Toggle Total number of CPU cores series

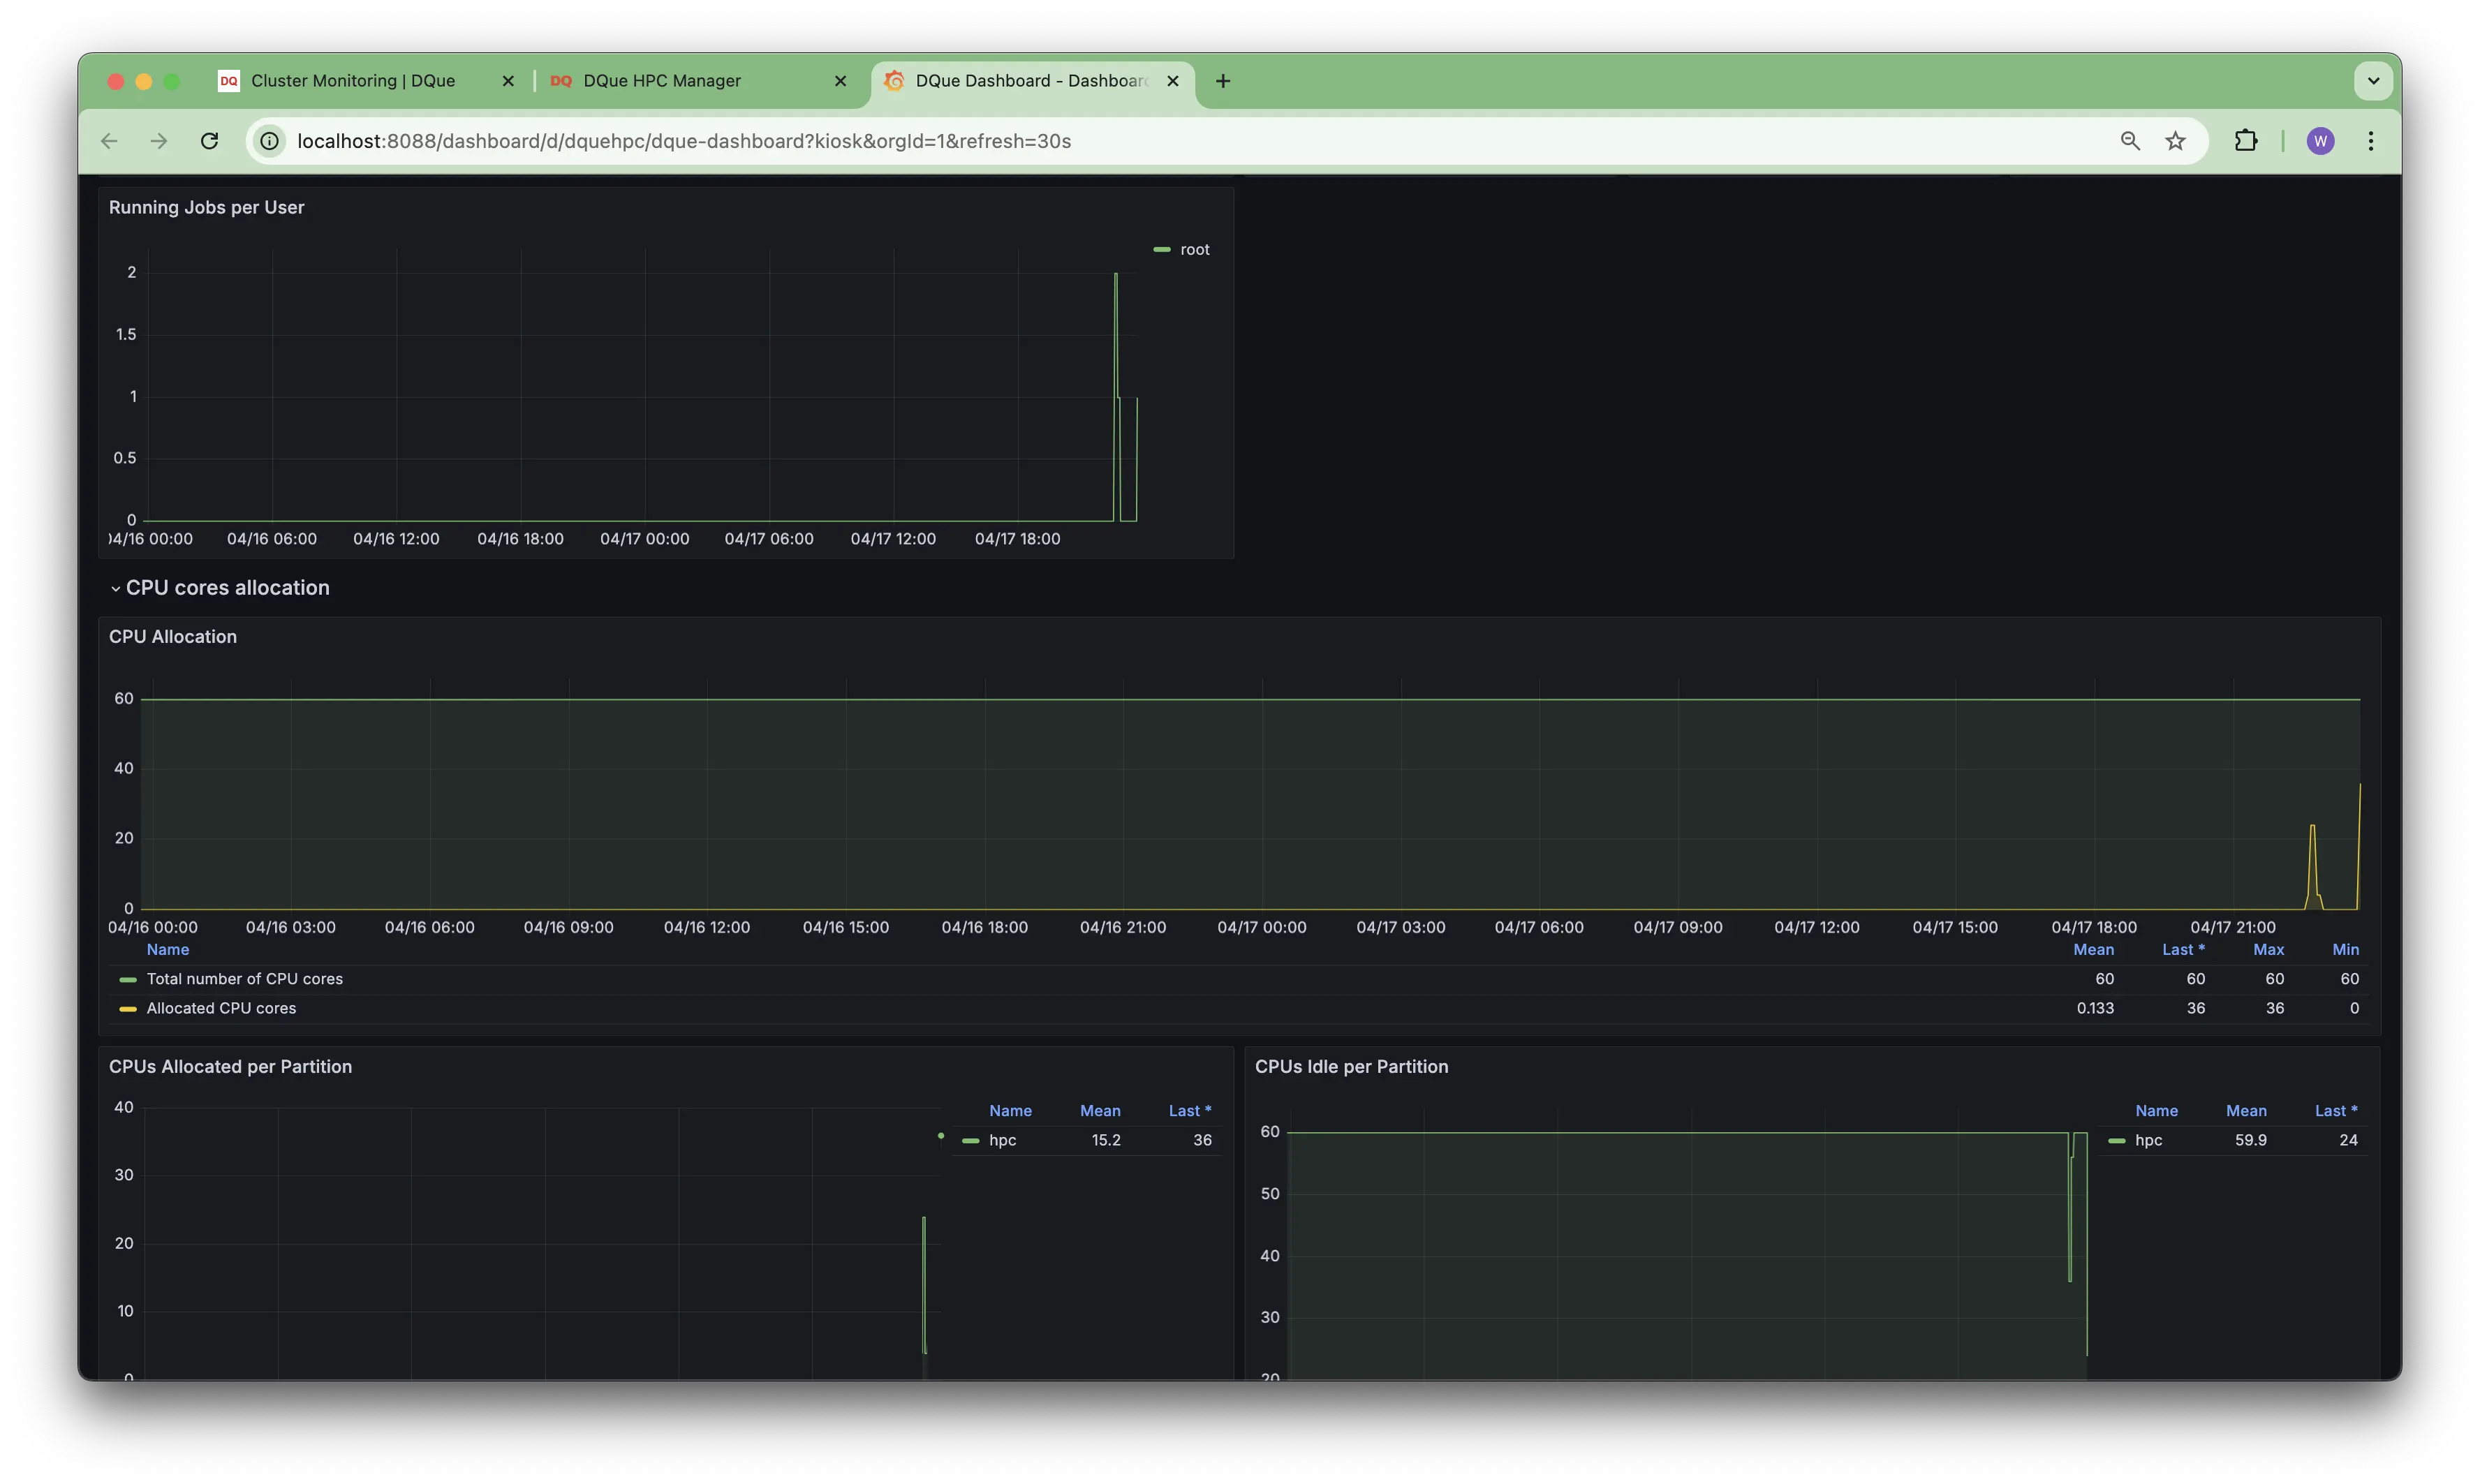[x=244, y=979]
